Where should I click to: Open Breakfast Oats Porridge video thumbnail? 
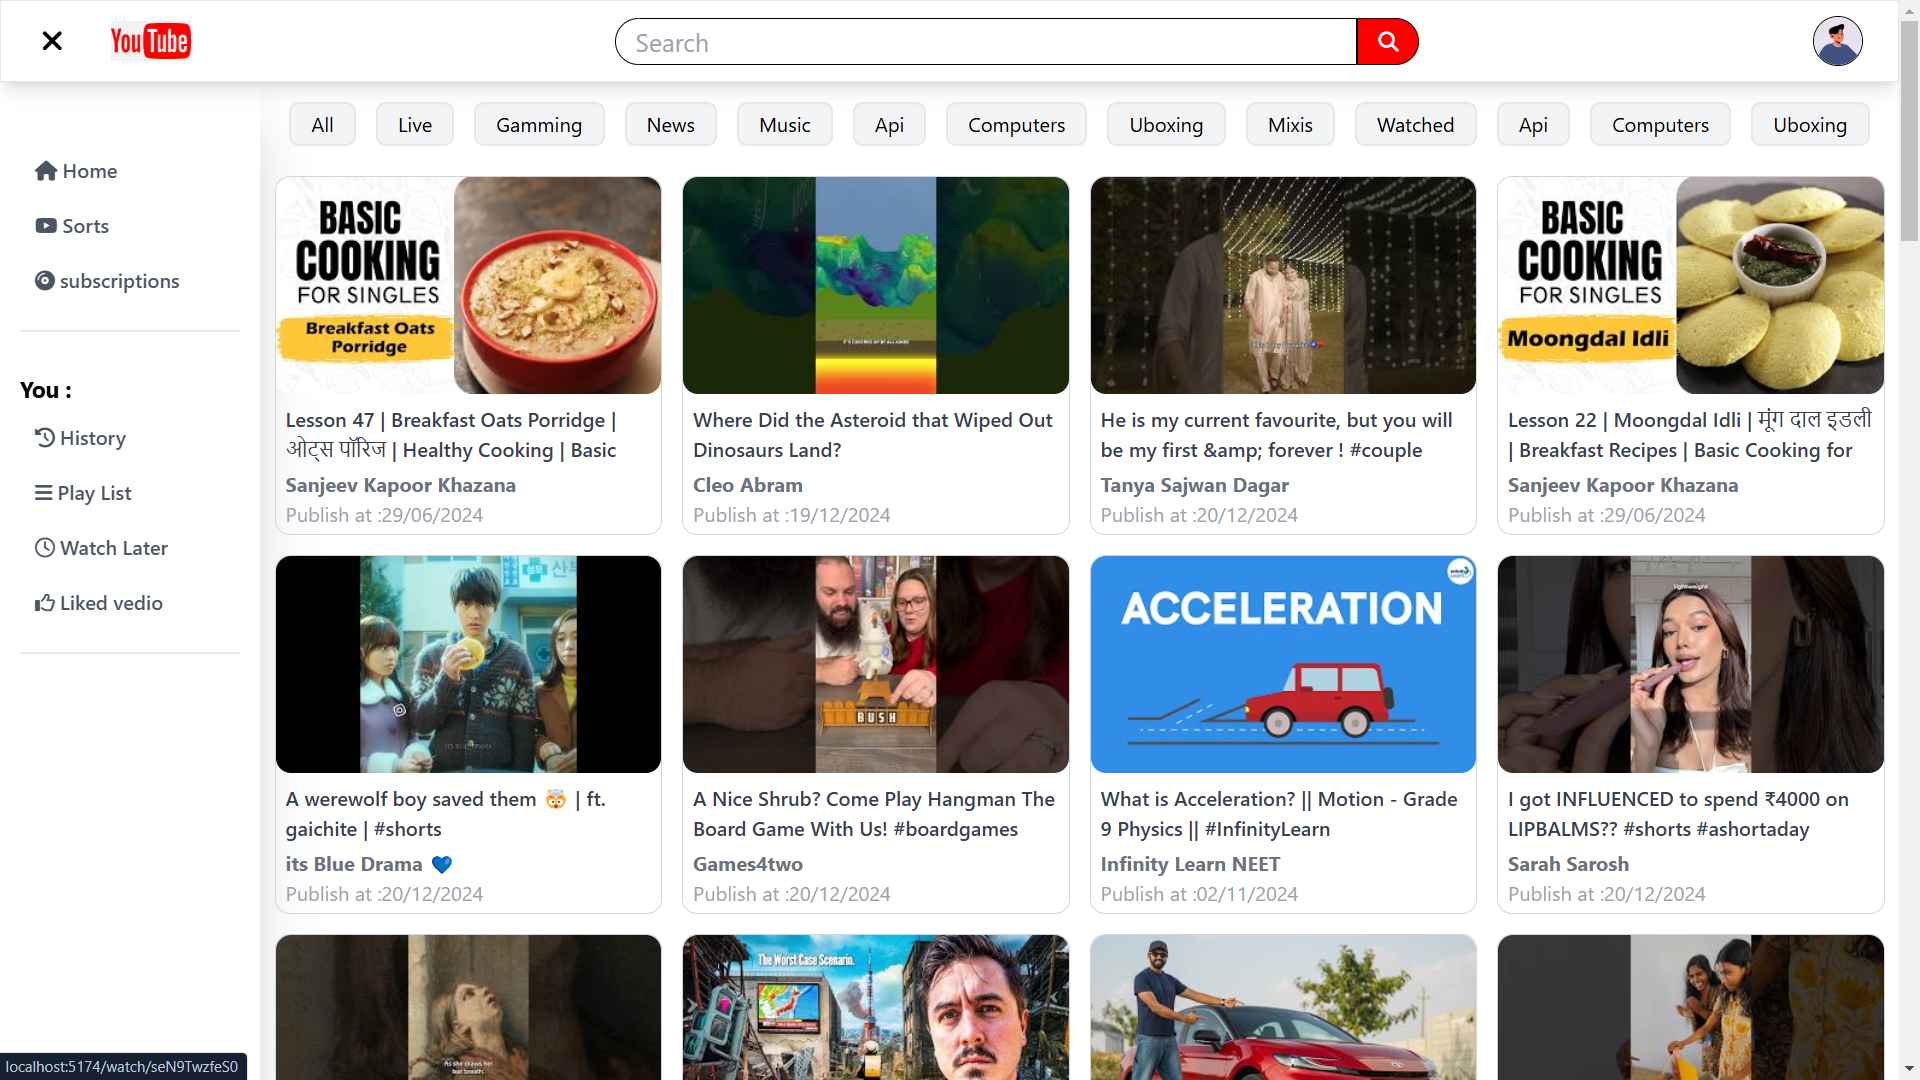pyautogui.click(x=468, y=285)
